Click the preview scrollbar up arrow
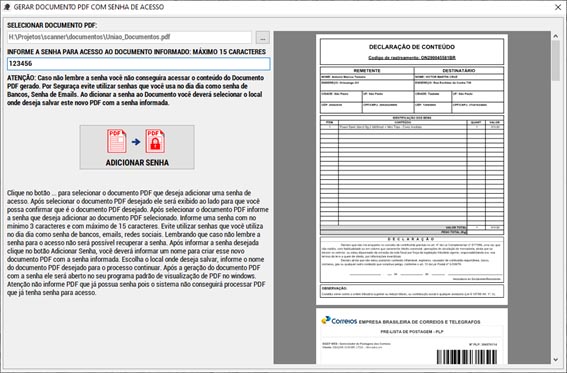Screen dimensions: 567x373 (555, 36)
